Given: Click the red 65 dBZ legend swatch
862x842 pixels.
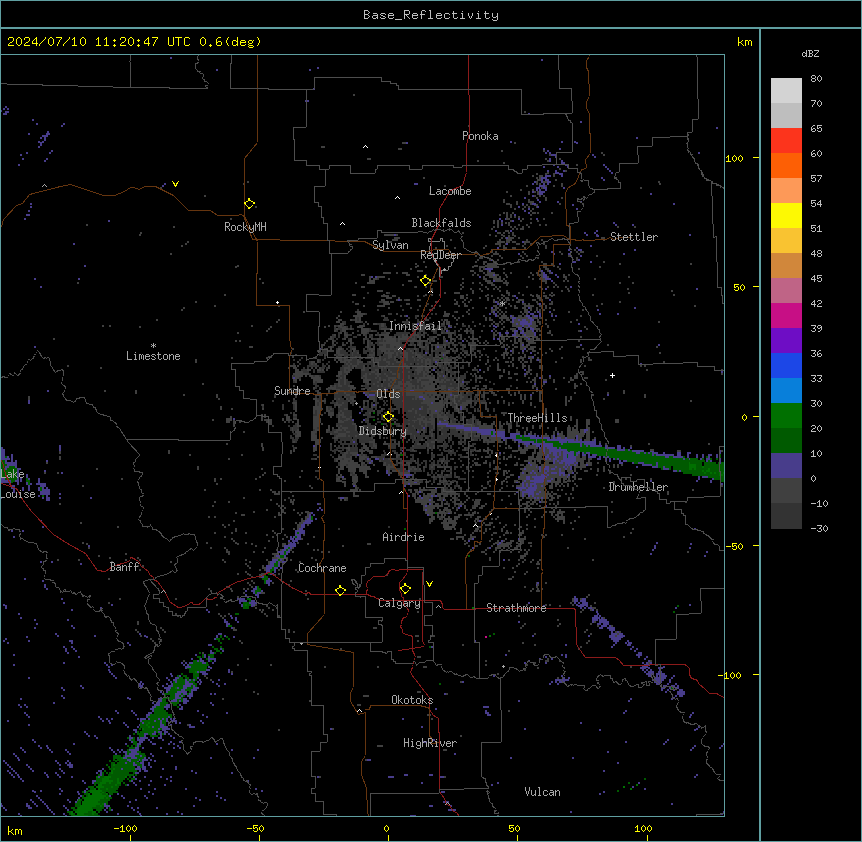Looking at the screenshot, I should [786, 140].
